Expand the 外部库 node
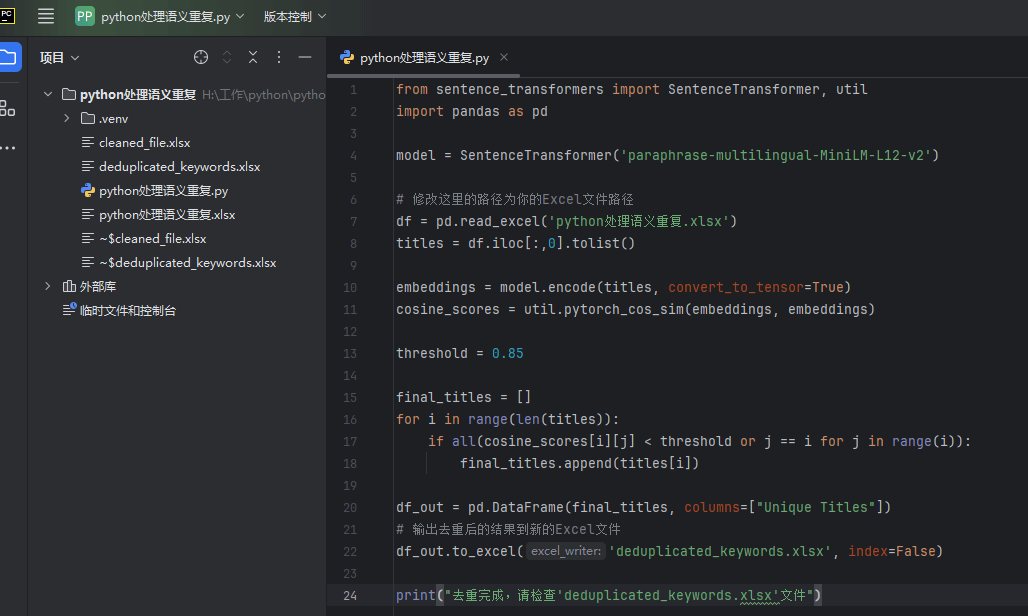The image size is (1028, 616). coord(48,286)
